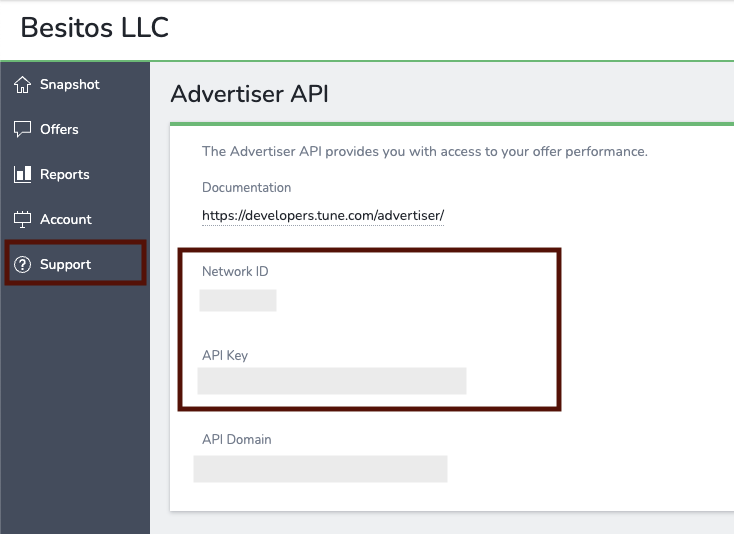
Task: Click the Account monitor icon
Action: point(22,219)
